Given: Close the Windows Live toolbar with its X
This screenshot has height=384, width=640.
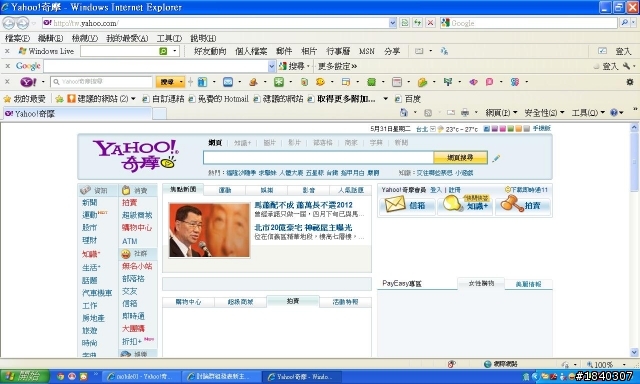Looking at the screenshot, I should pos(7,51).
